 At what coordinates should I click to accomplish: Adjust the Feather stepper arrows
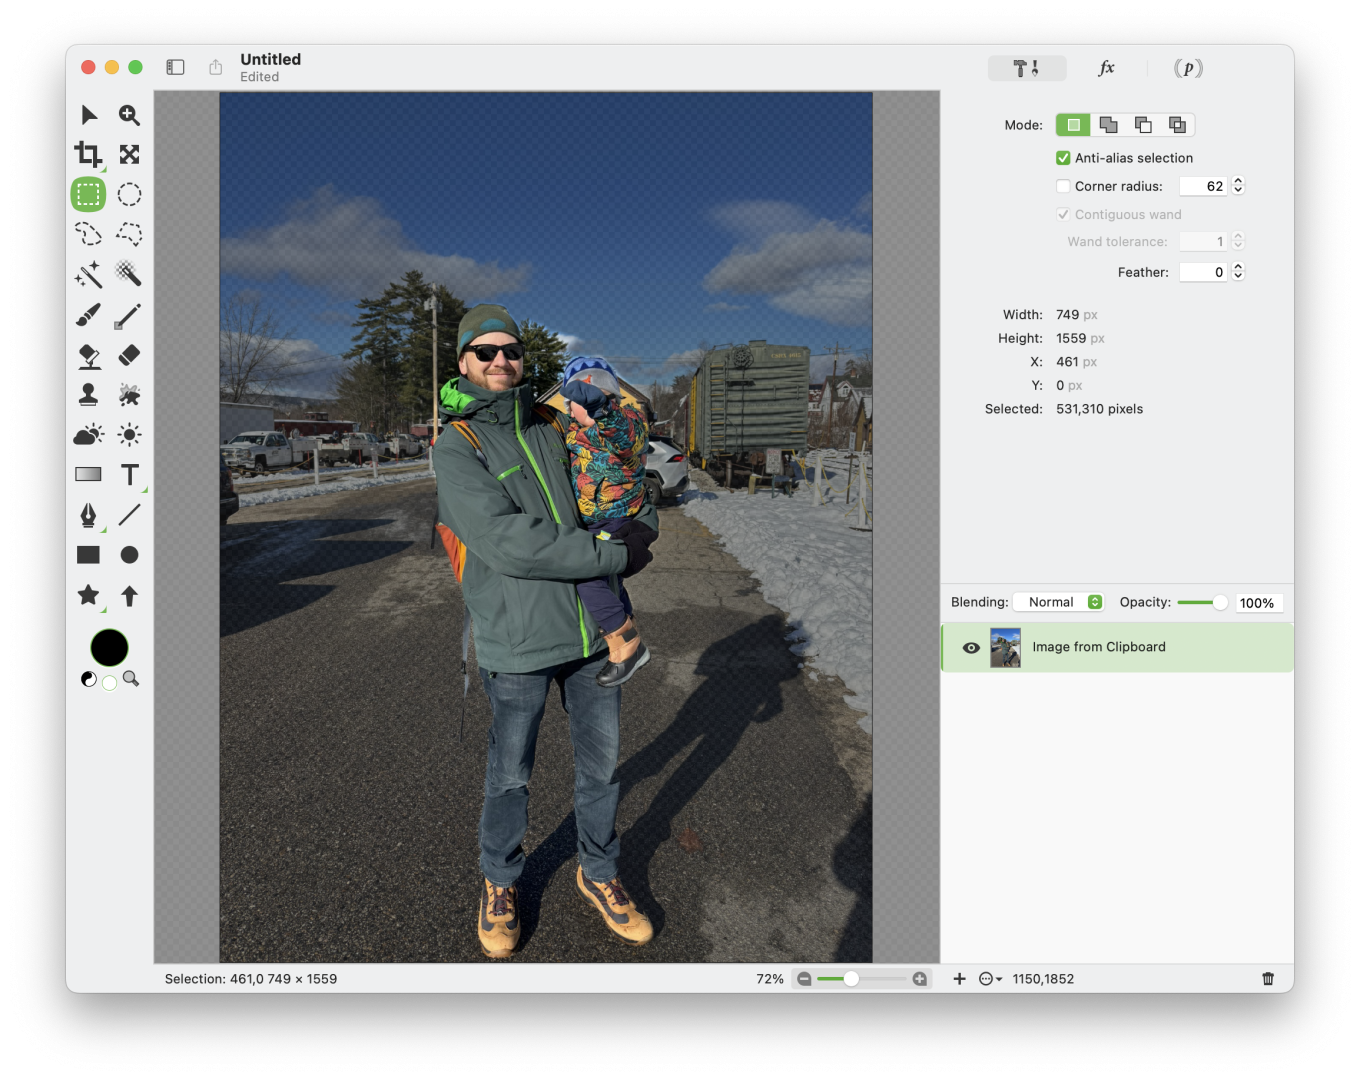[x=1238, y=272]
